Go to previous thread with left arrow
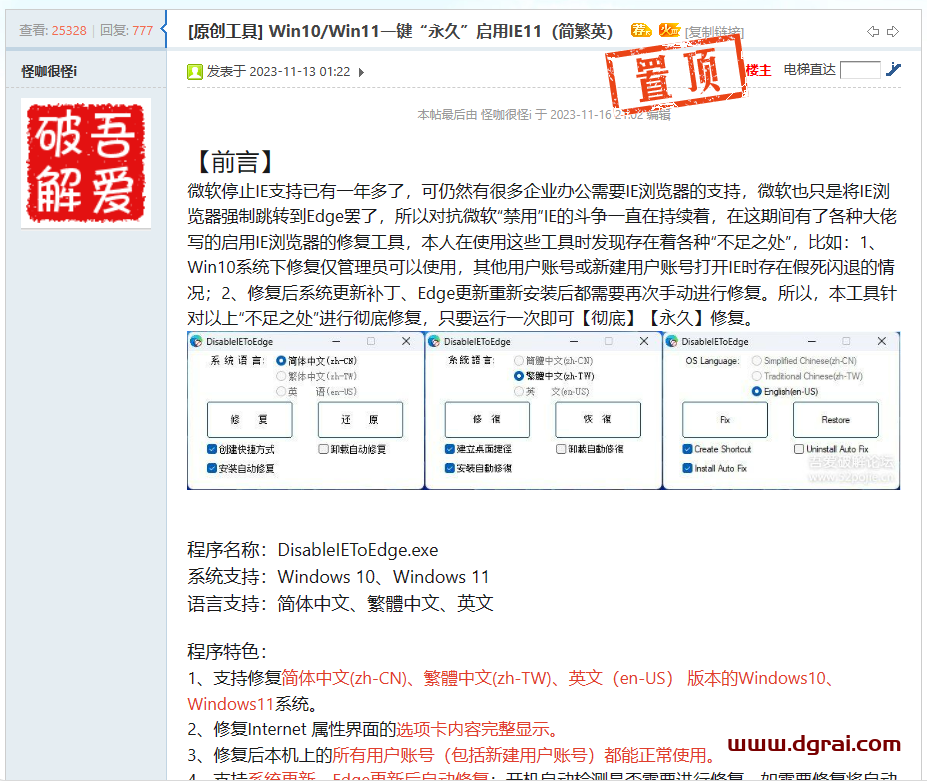The image size is (927, 781). point(873,31)
